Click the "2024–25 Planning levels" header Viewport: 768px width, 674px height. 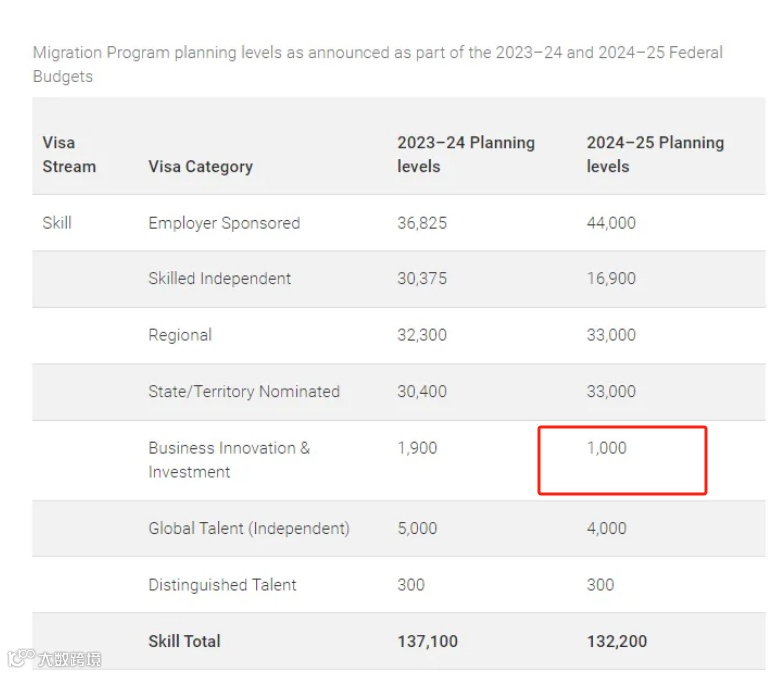pyautogui.click(x=654, y=154)
